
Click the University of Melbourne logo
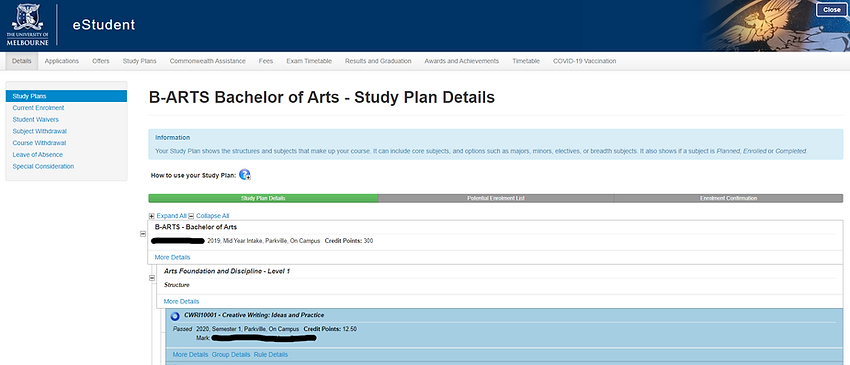pyautogui.click(x=28, y=24)
